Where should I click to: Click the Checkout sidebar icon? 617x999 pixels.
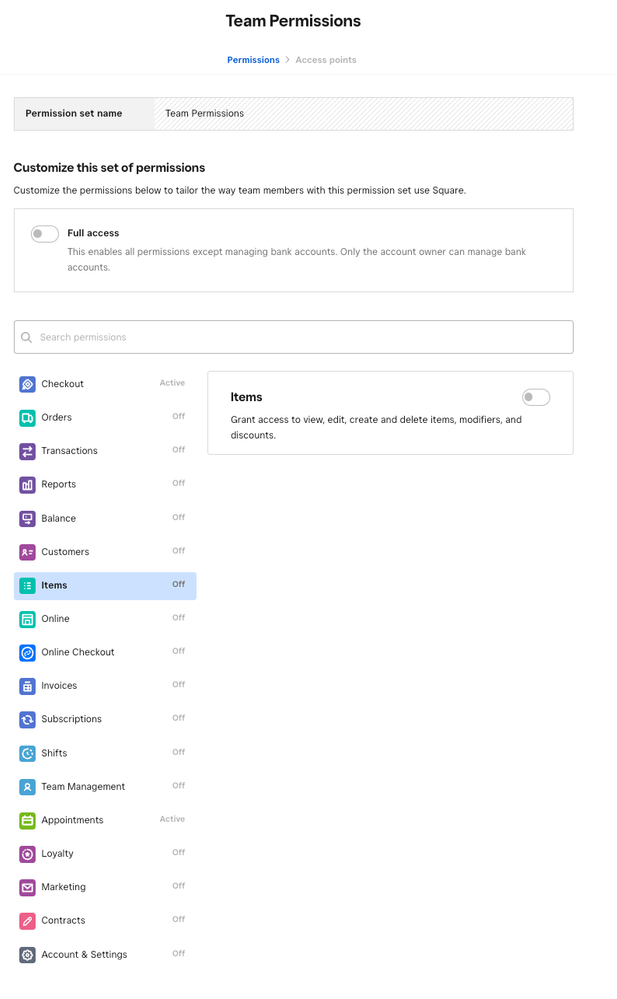(26, 383)
